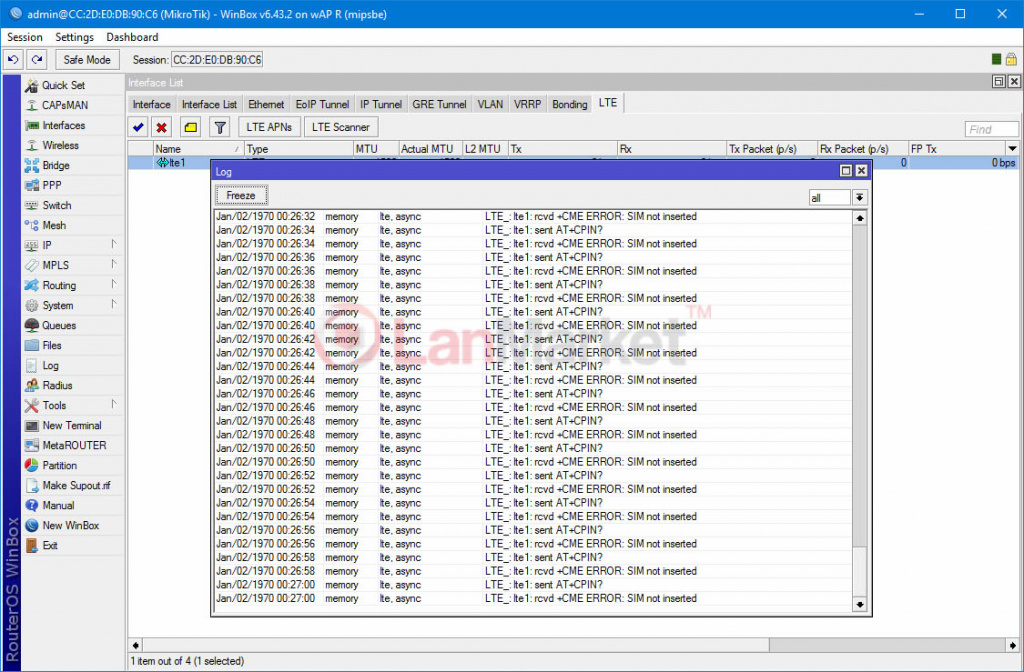Click the yellow Comment icon in toolbar
1024x672 pixels.
tap(190, 128)
